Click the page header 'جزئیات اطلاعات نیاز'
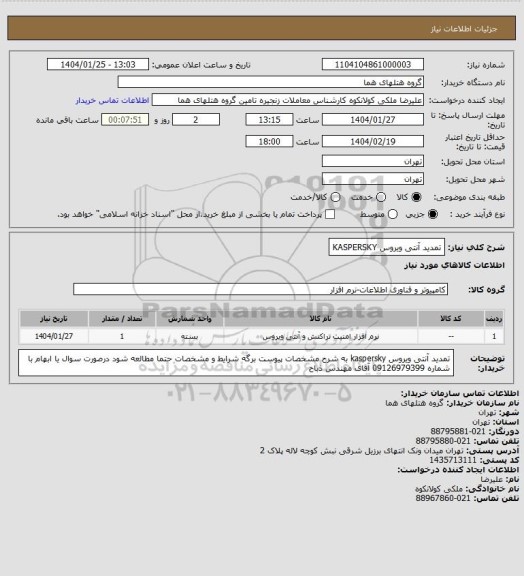524x576 pixels. pos(464,29)
